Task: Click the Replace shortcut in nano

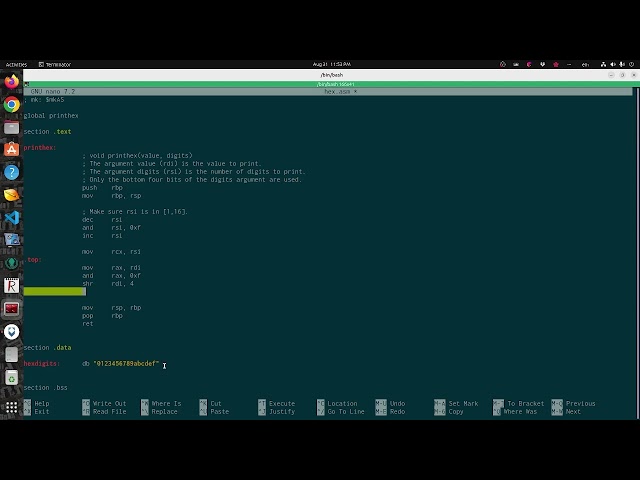Action: [159, 411]
